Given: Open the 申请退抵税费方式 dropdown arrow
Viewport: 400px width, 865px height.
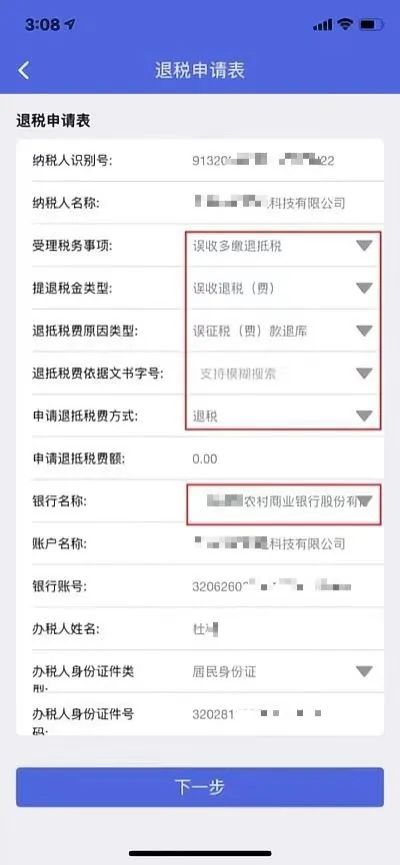Looking at the screenshot, I should pos(364,416).
